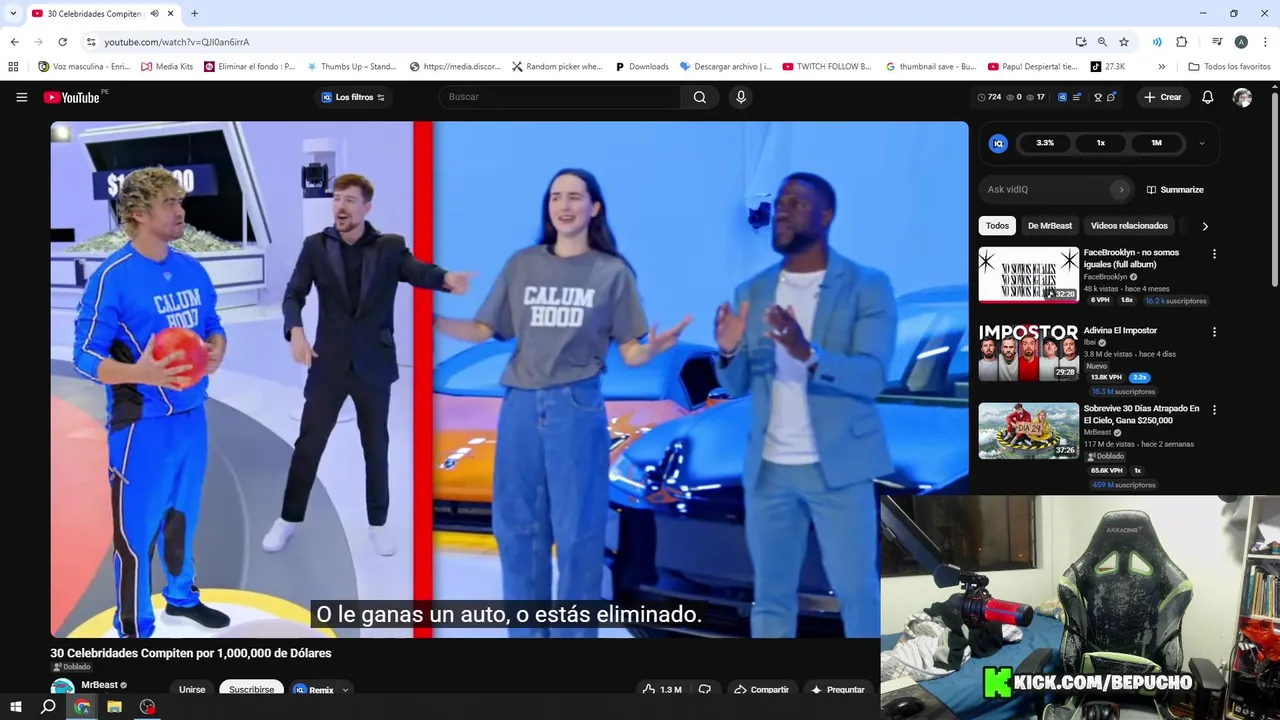Click the Suscribirse button
This screenshot has height=720, width=1280.
click(x=251, y=689)
